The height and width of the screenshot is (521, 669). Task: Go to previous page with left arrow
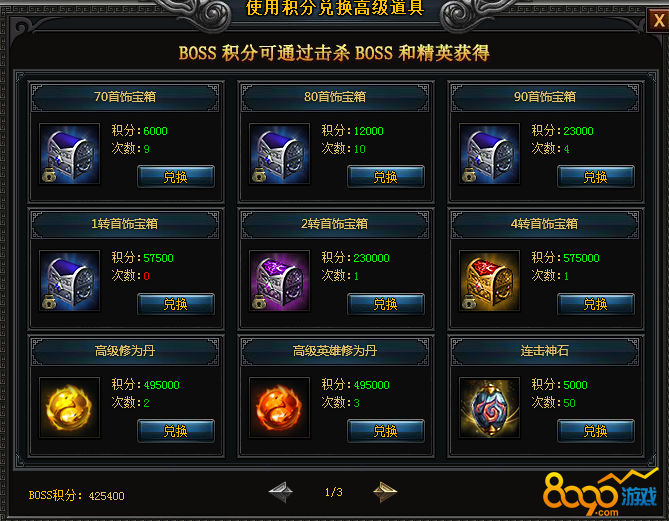[x=281, y=492]
